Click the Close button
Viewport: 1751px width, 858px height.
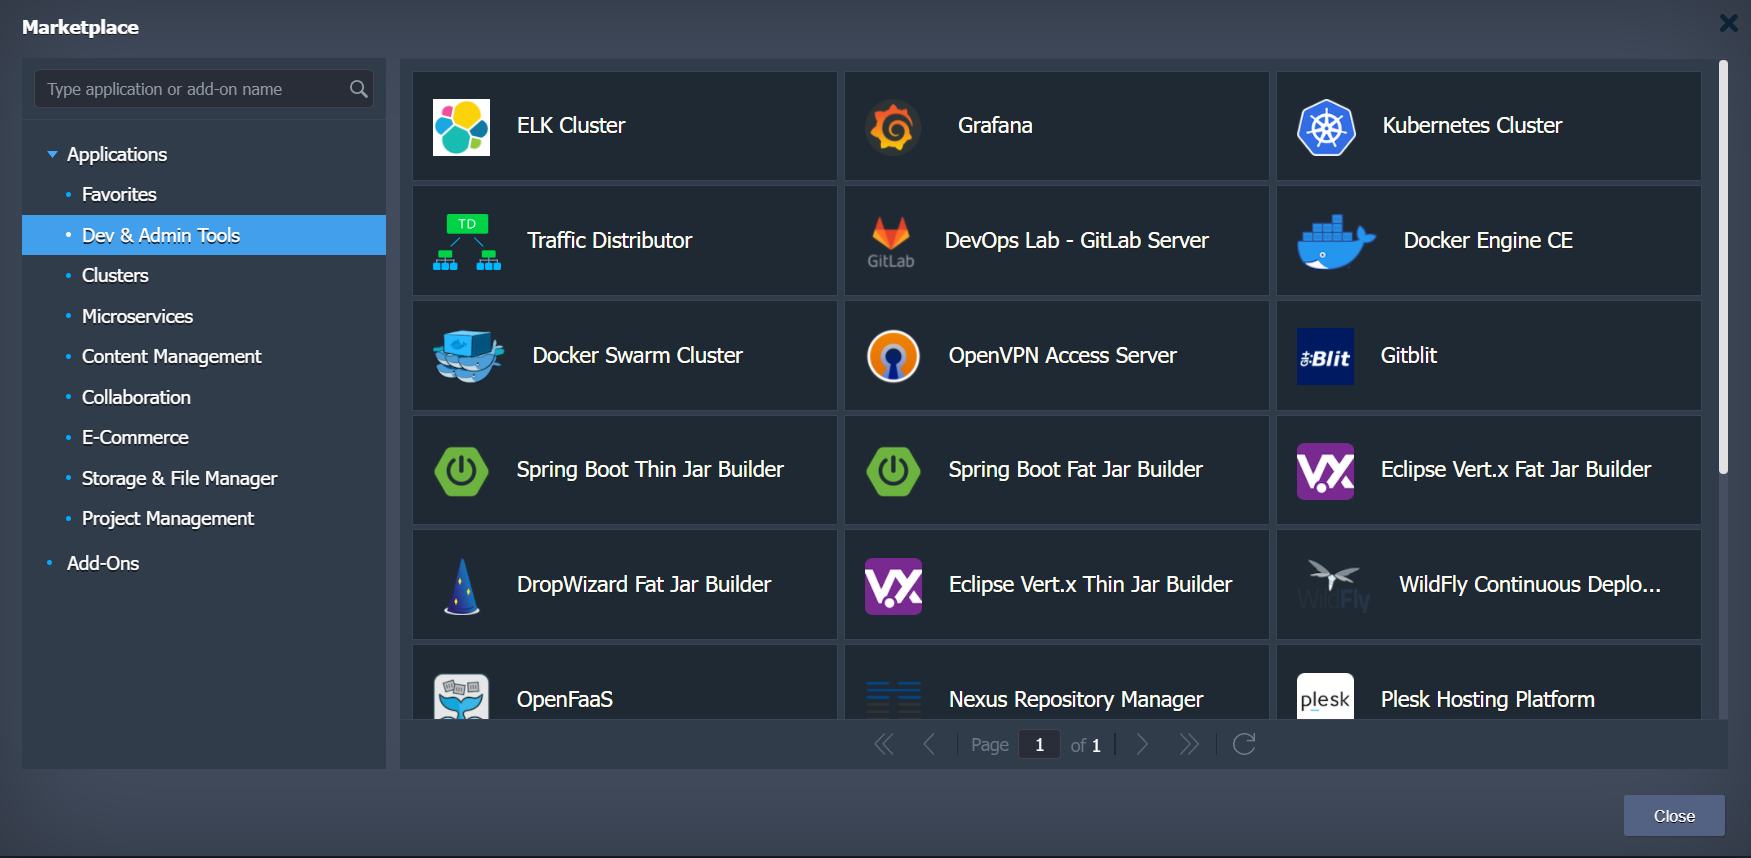pos(1674,816)
